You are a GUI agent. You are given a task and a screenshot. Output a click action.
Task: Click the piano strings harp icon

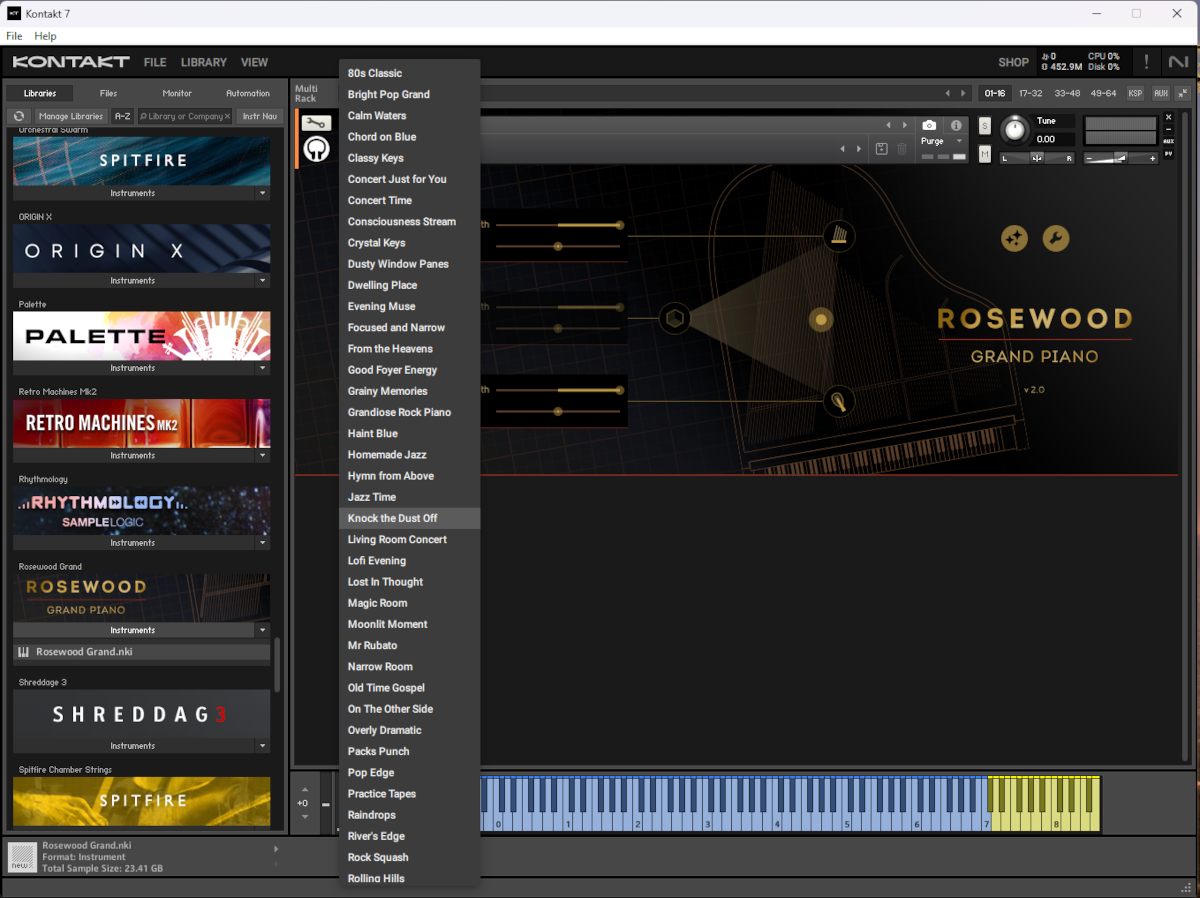point(839,235)
